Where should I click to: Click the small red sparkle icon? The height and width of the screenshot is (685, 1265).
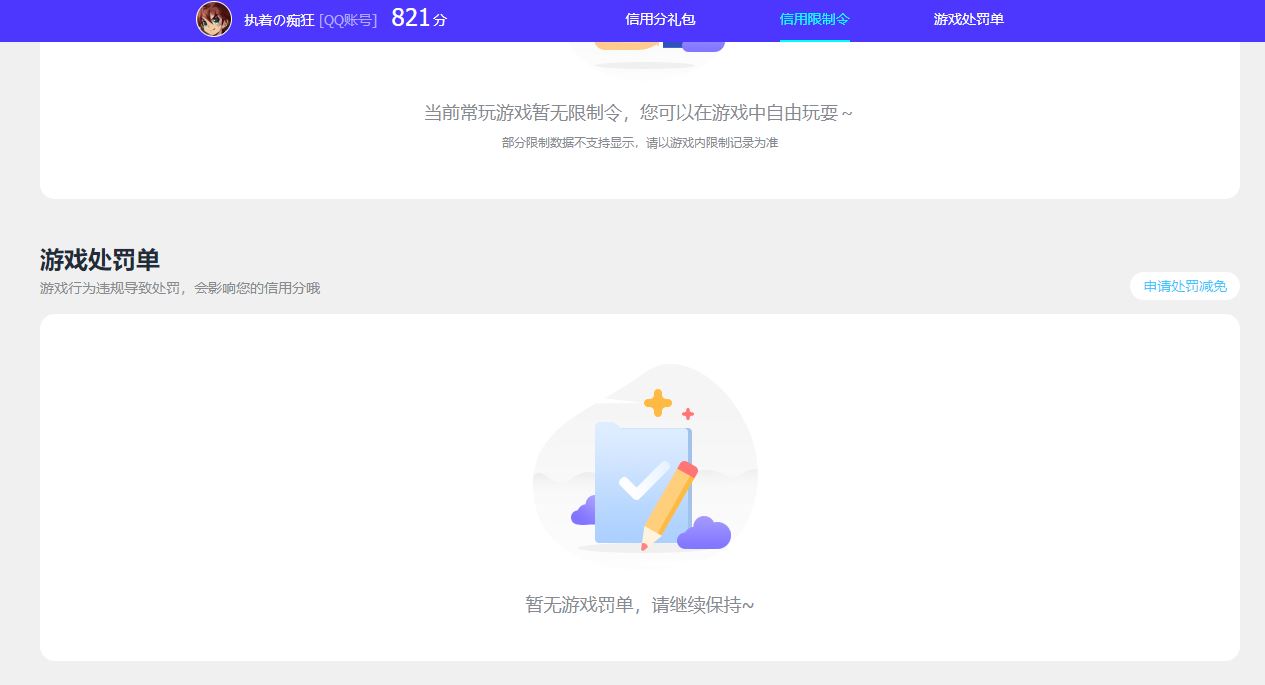(x=687, y=414)
